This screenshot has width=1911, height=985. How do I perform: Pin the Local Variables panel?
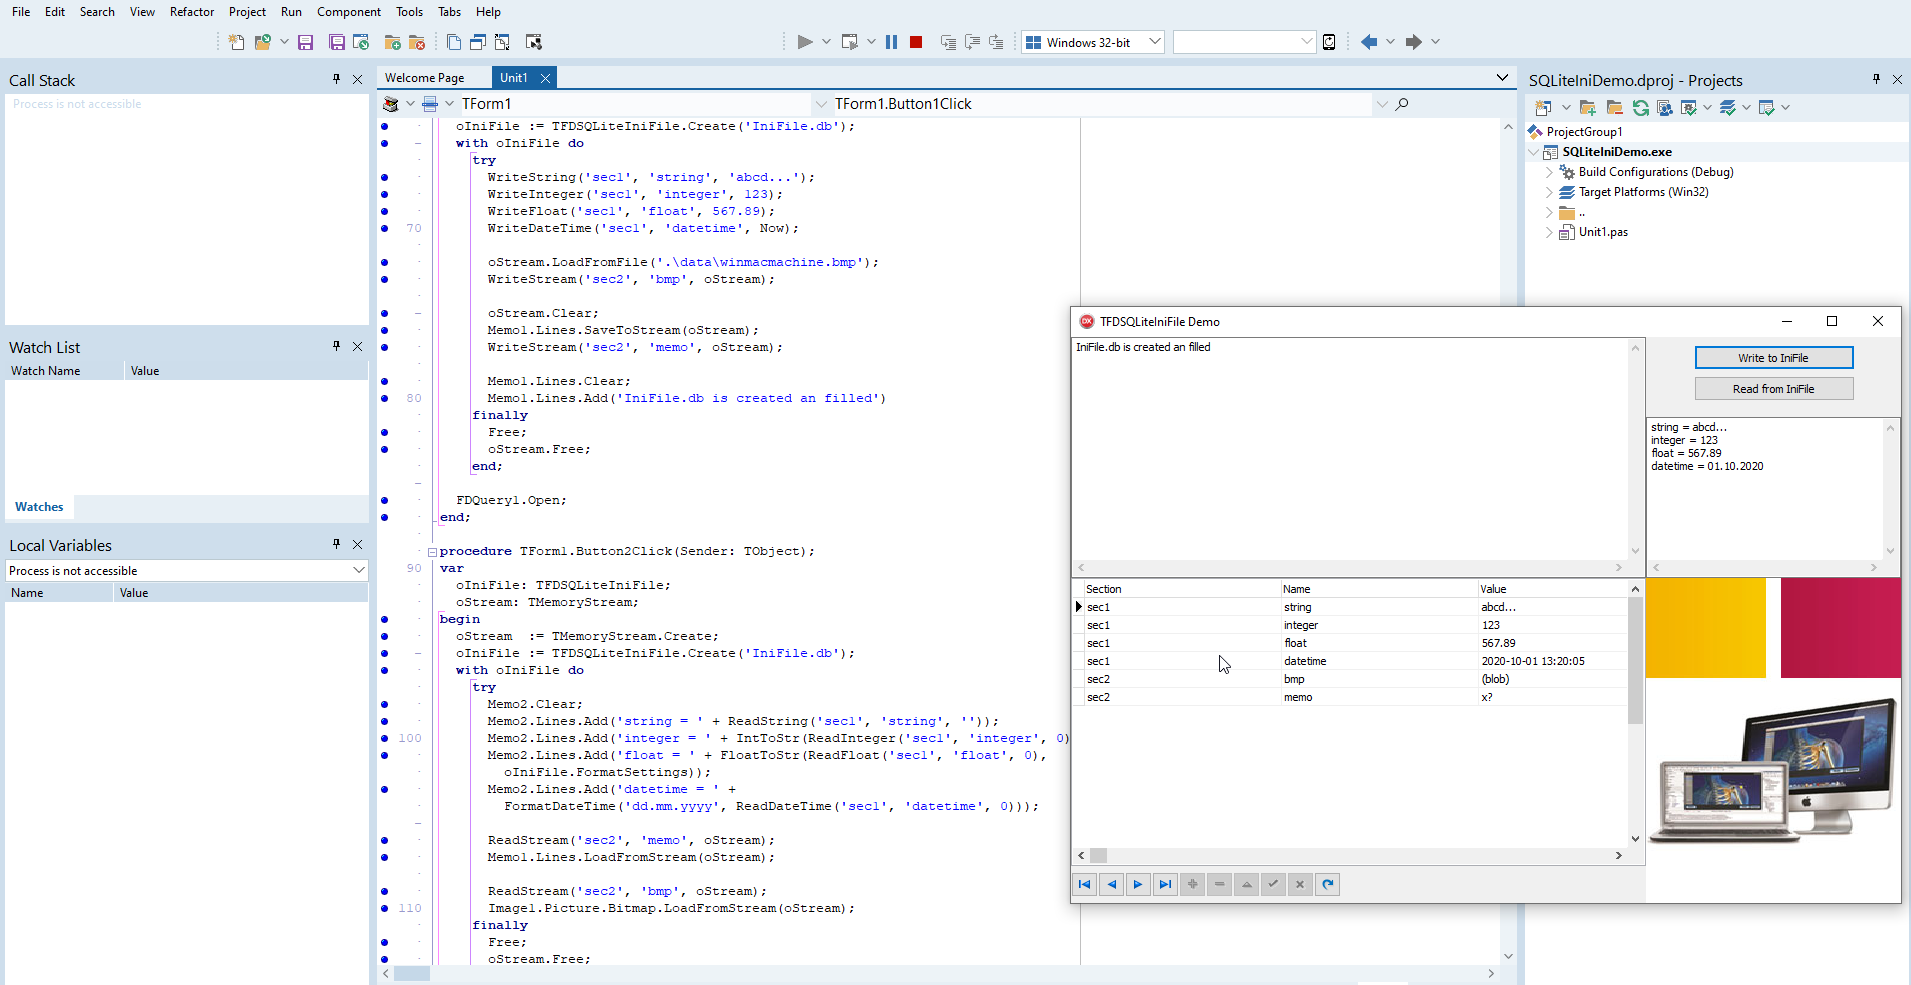point(336,544)
